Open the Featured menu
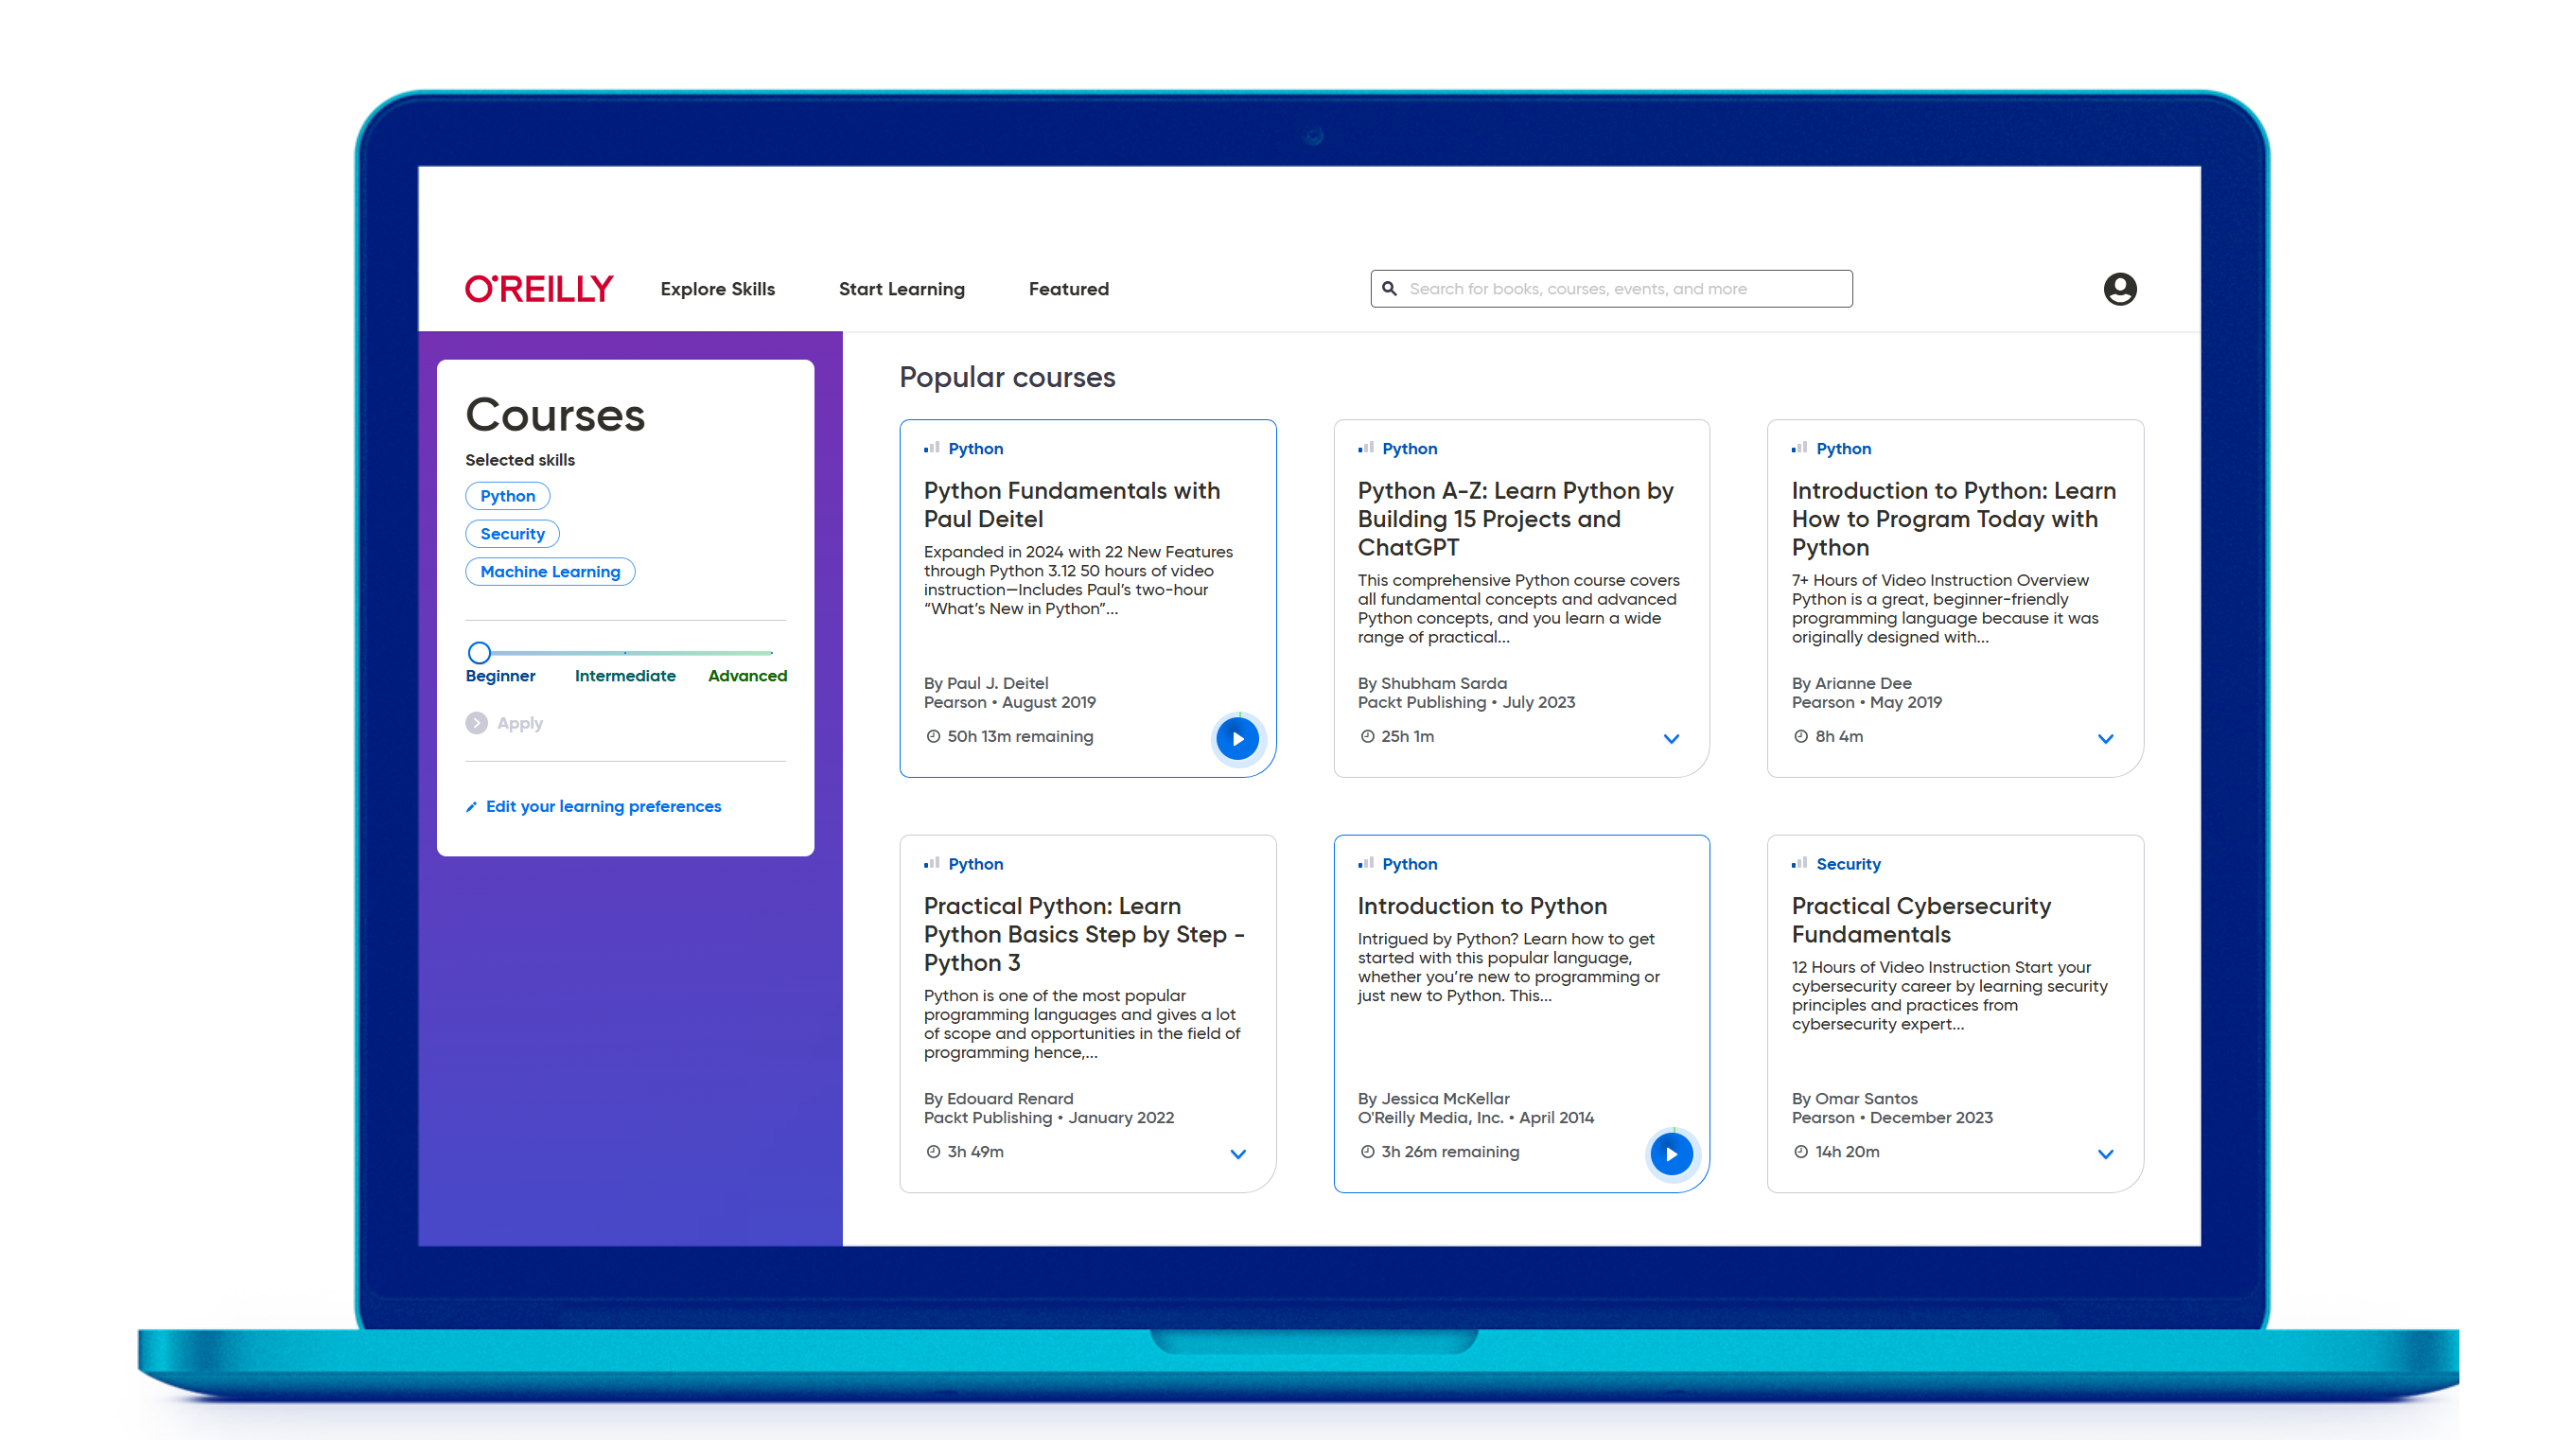This screenshot has width=2560, height=1440. [1068, 289]
